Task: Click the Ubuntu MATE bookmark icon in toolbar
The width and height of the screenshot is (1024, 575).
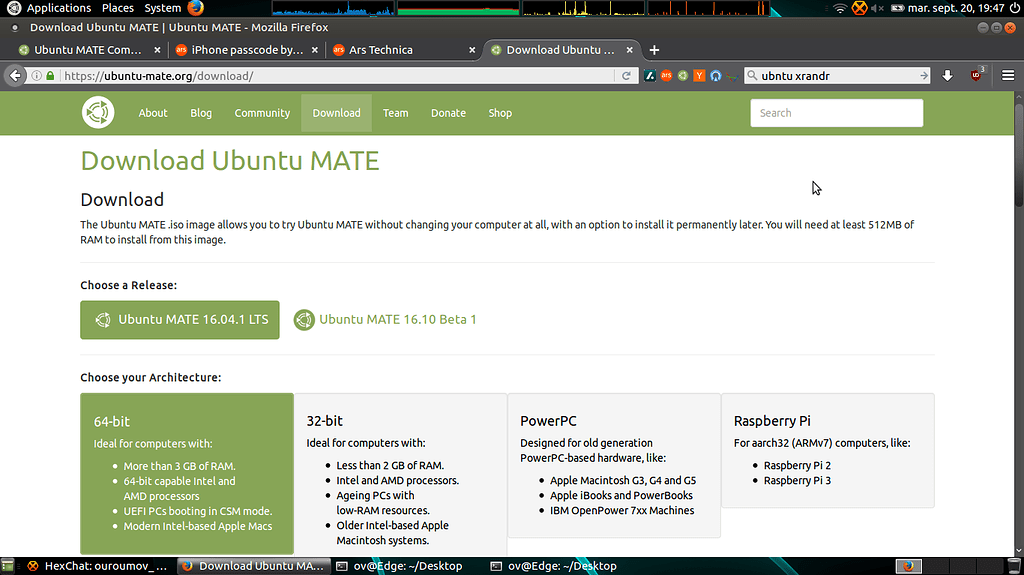Action: coord(682,76)
